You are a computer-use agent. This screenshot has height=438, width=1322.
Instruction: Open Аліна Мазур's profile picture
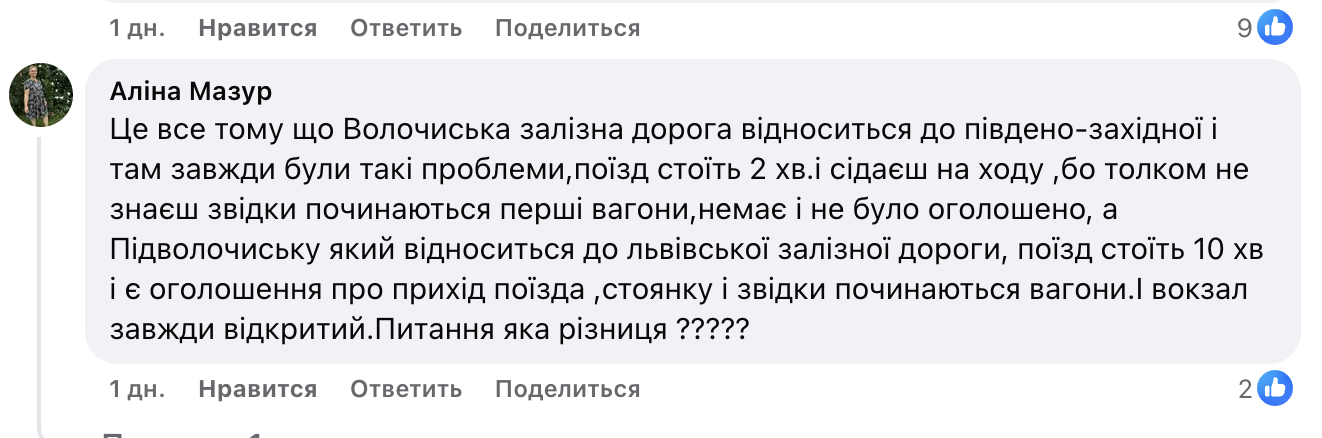tap(41, 95)
